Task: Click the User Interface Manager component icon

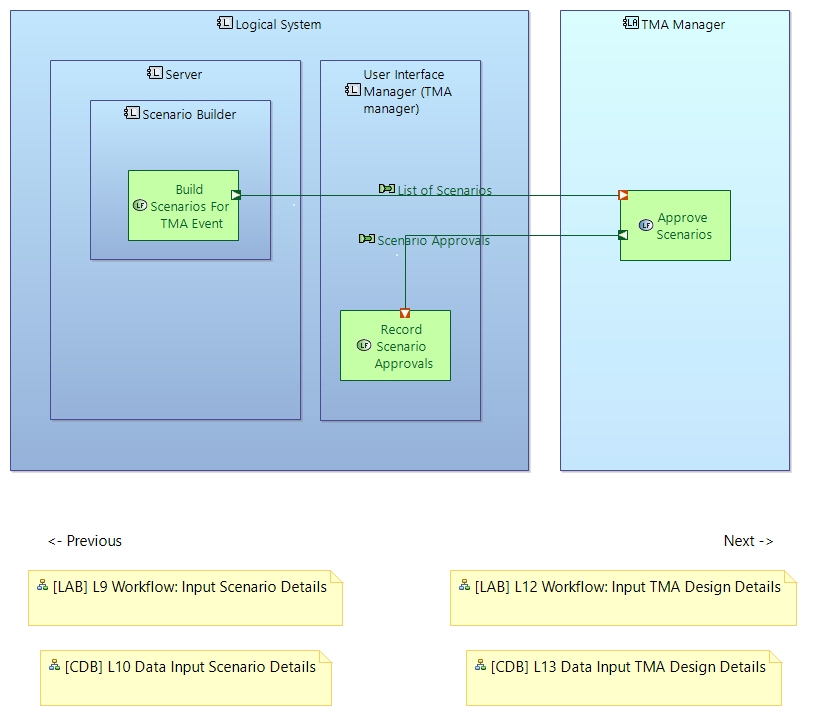Action: [x=353, y=90]
